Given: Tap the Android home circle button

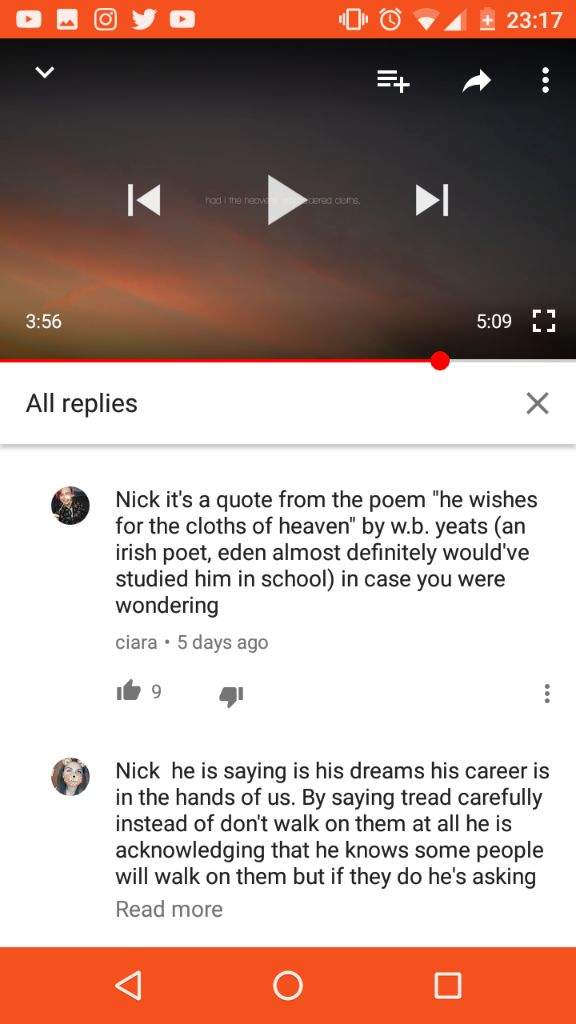Looking at the screenshot, I should [x=288, y=985].
